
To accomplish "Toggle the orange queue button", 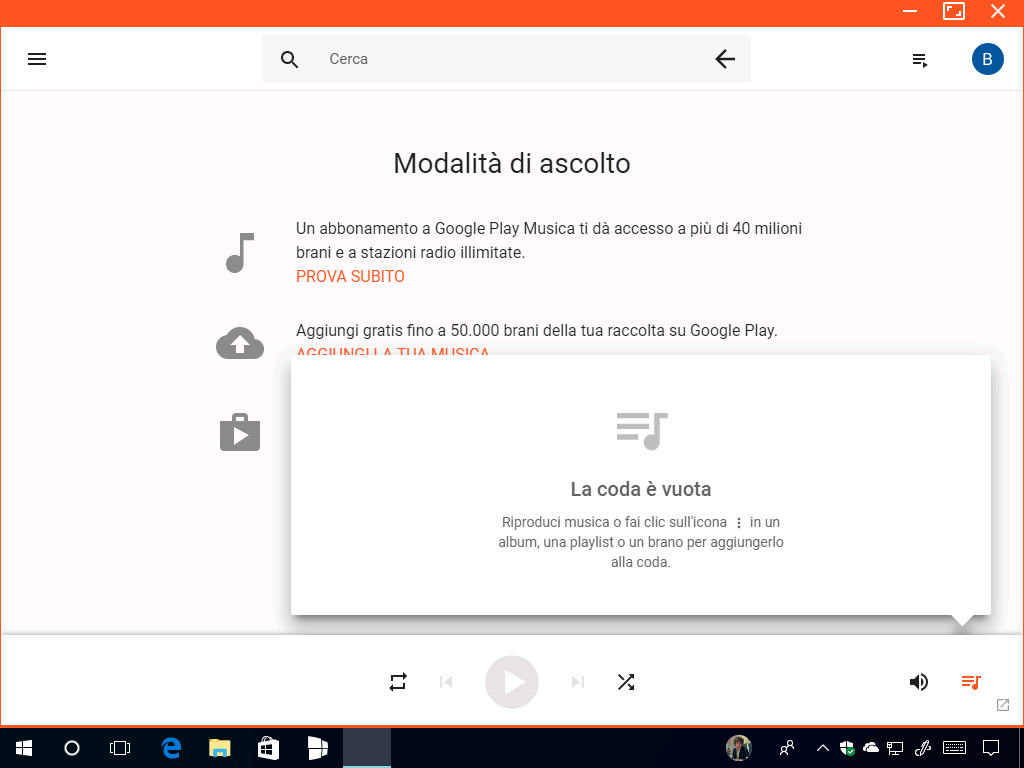I will (x=971, y=682).
